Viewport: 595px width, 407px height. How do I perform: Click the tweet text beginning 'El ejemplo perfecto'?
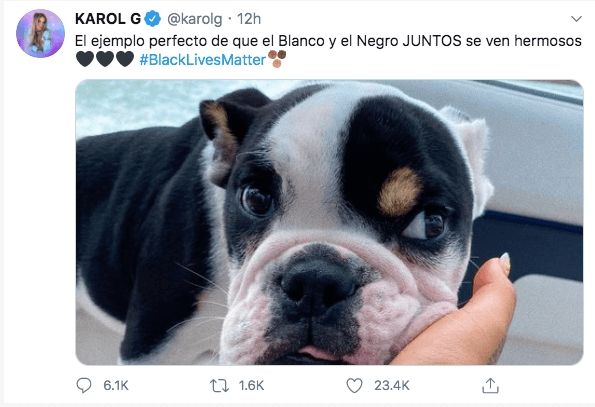[x=328, y=41]
